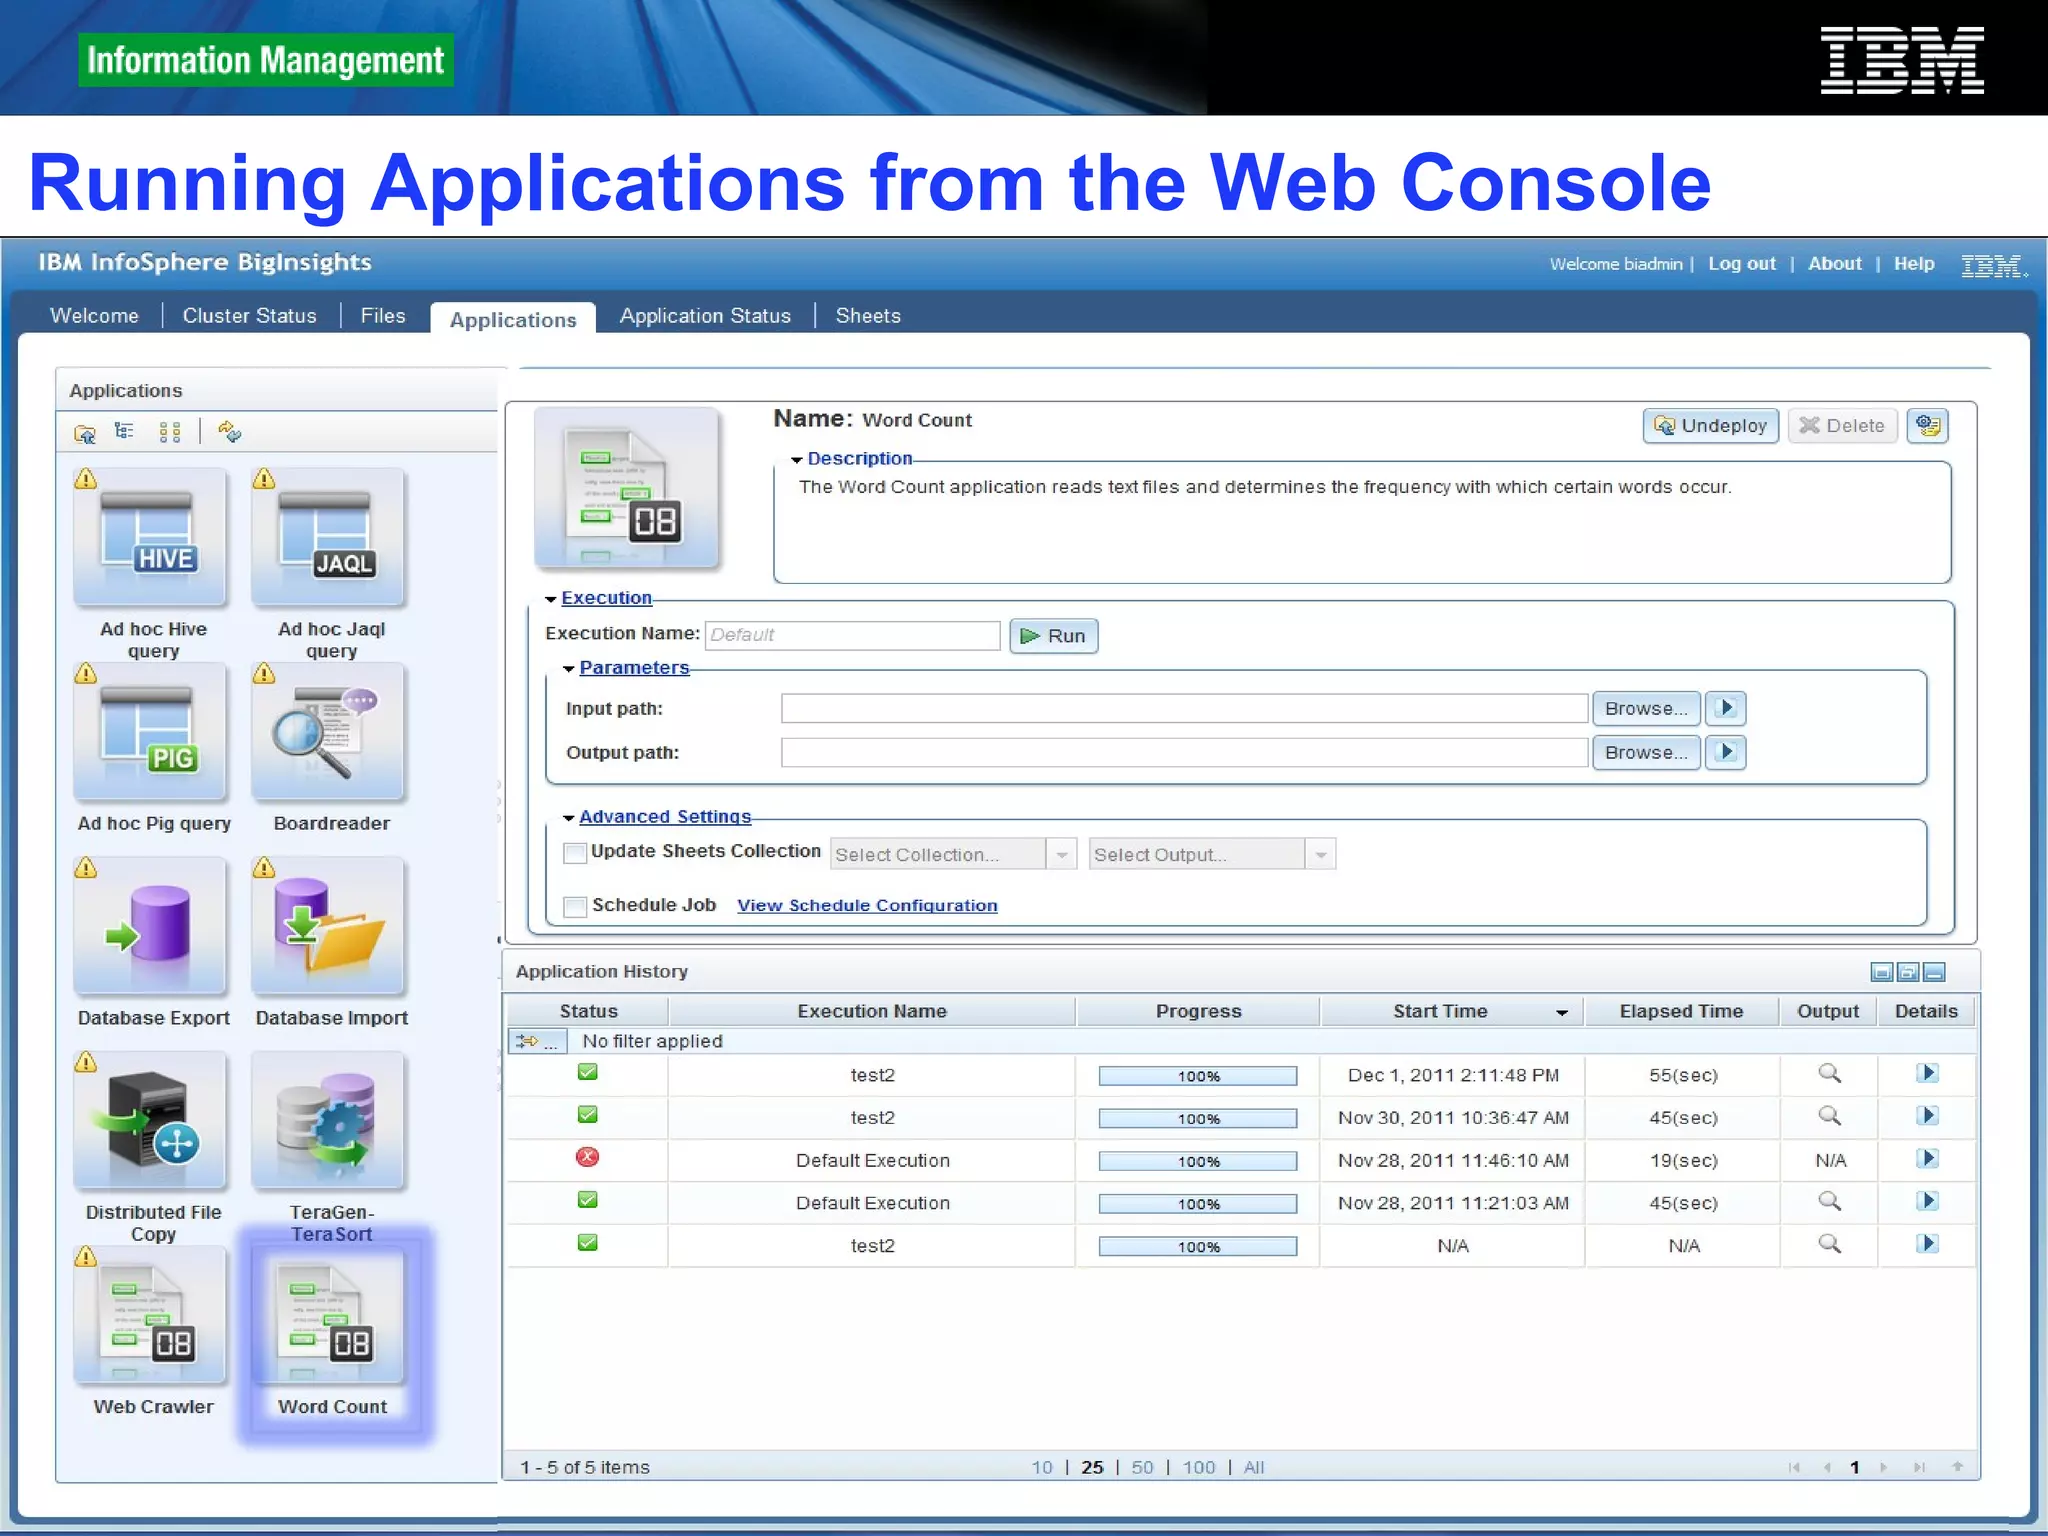Open the Database Export application
2048x1536 pixels.
[151, 927]
